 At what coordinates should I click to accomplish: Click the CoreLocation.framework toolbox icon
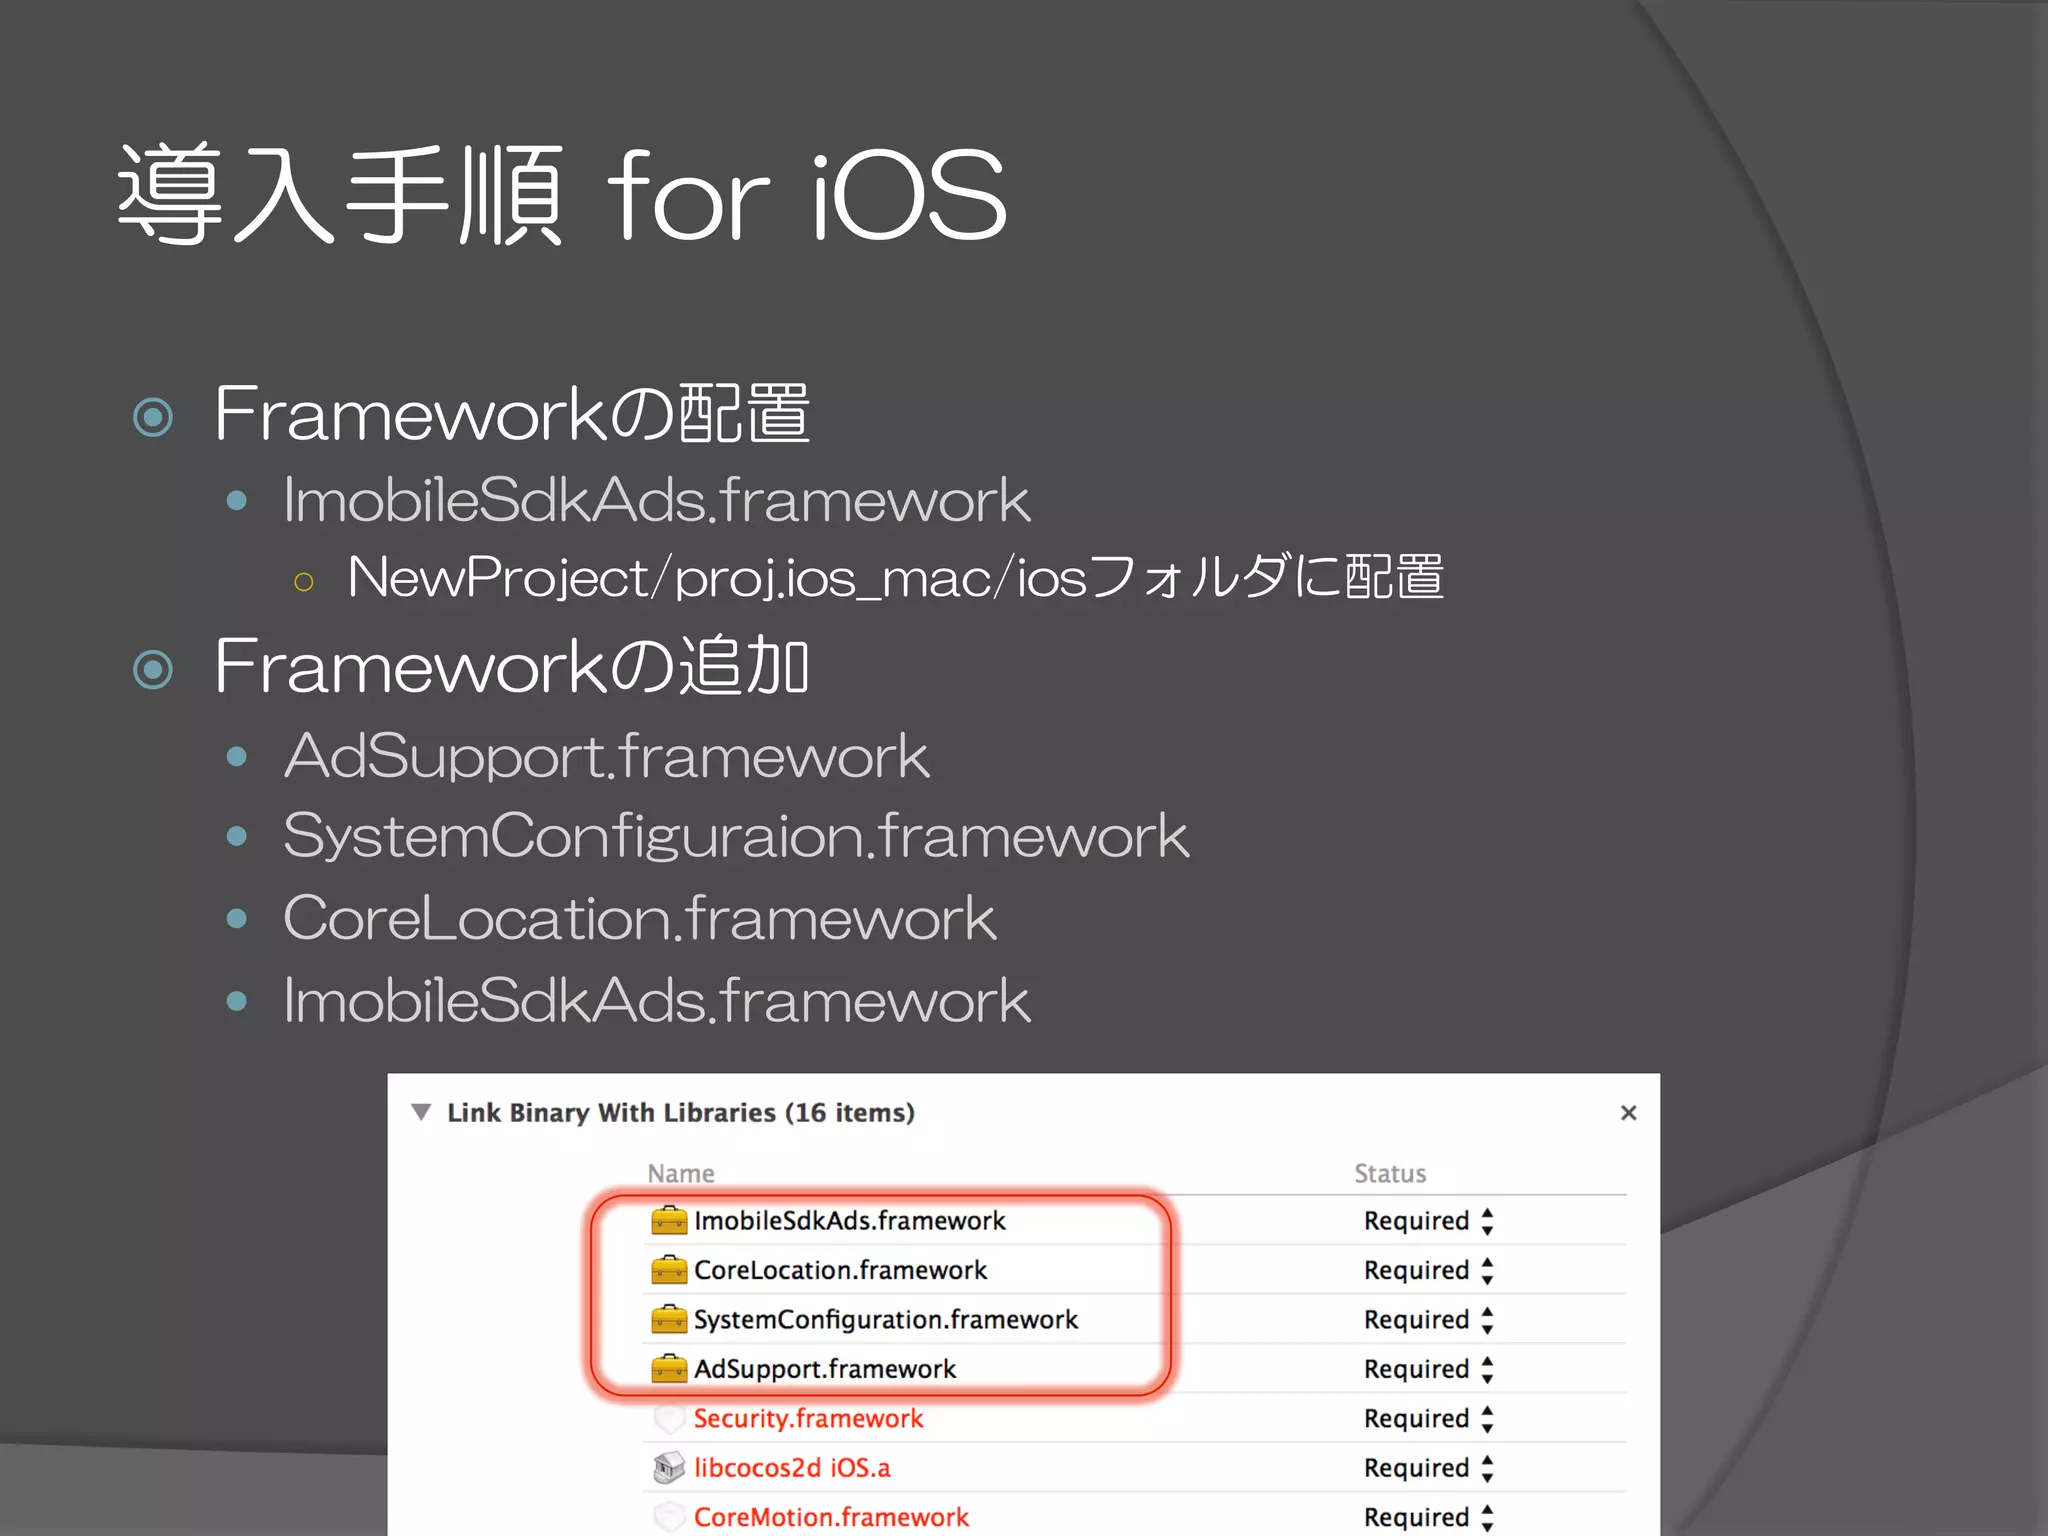pyautogui.click(x=669, y=1269)
